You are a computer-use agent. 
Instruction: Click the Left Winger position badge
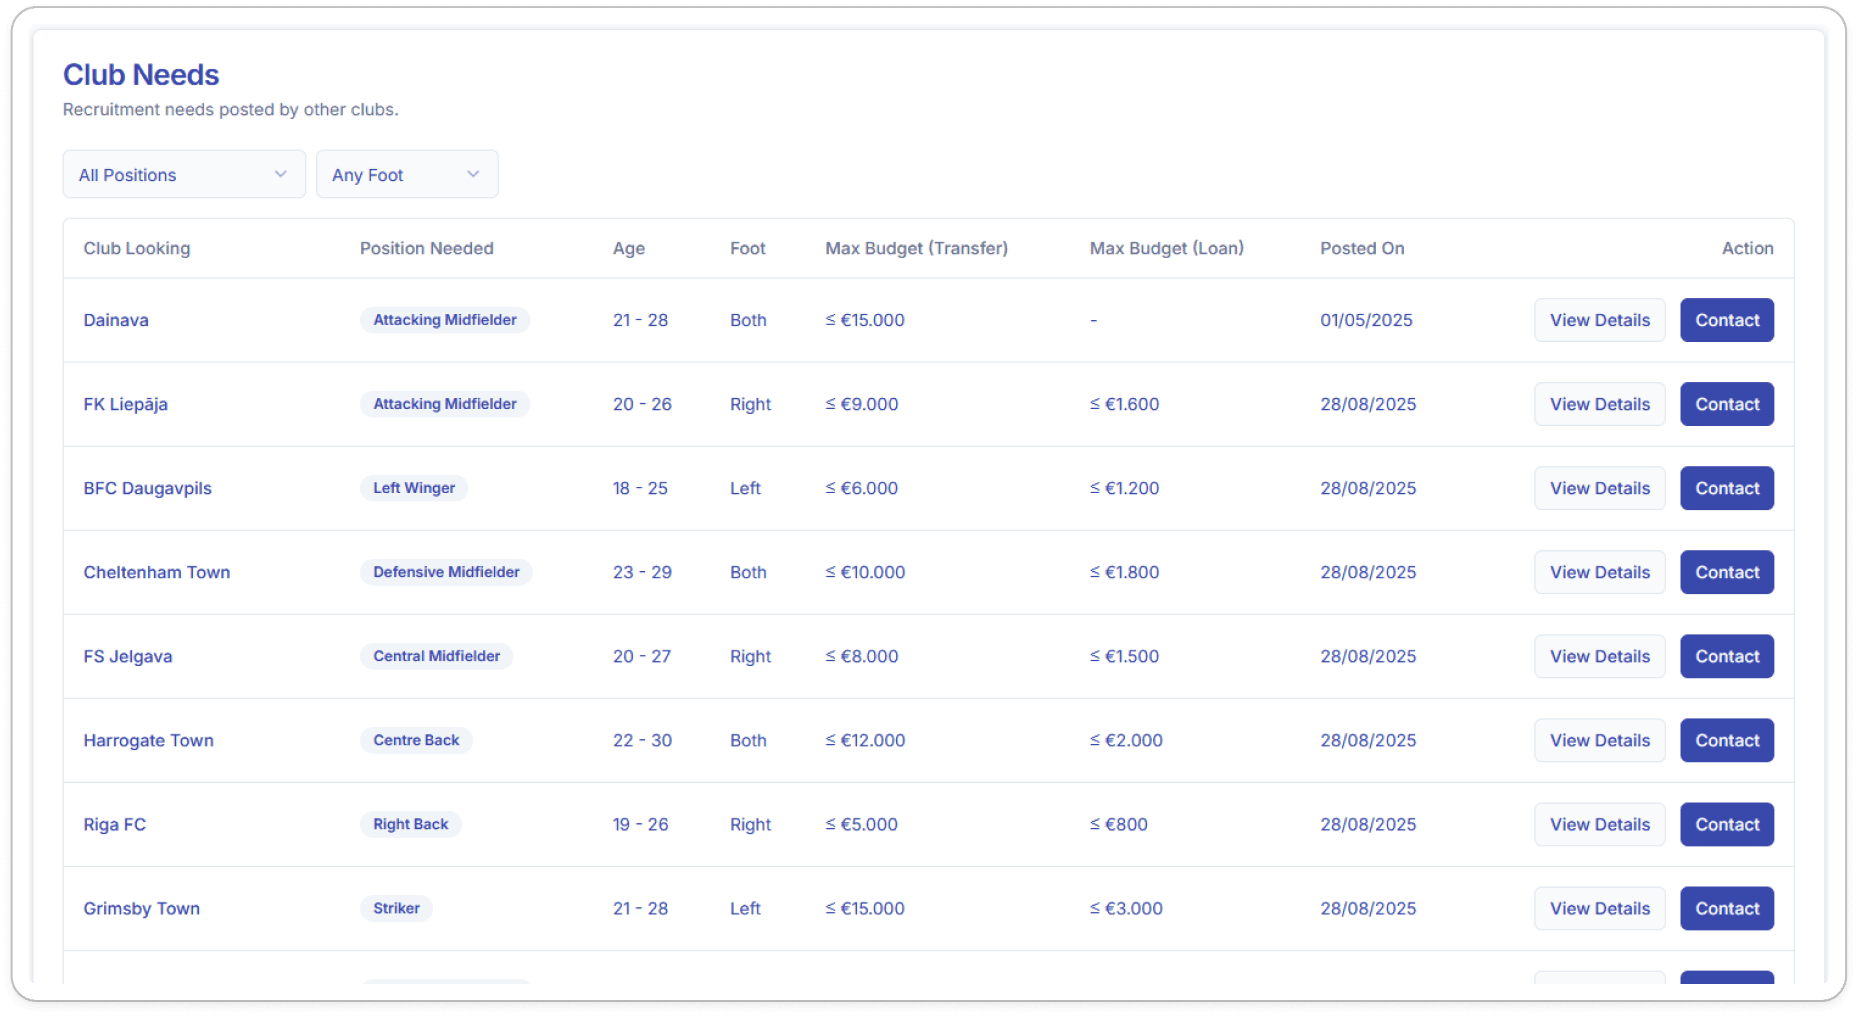pos(414,488)
